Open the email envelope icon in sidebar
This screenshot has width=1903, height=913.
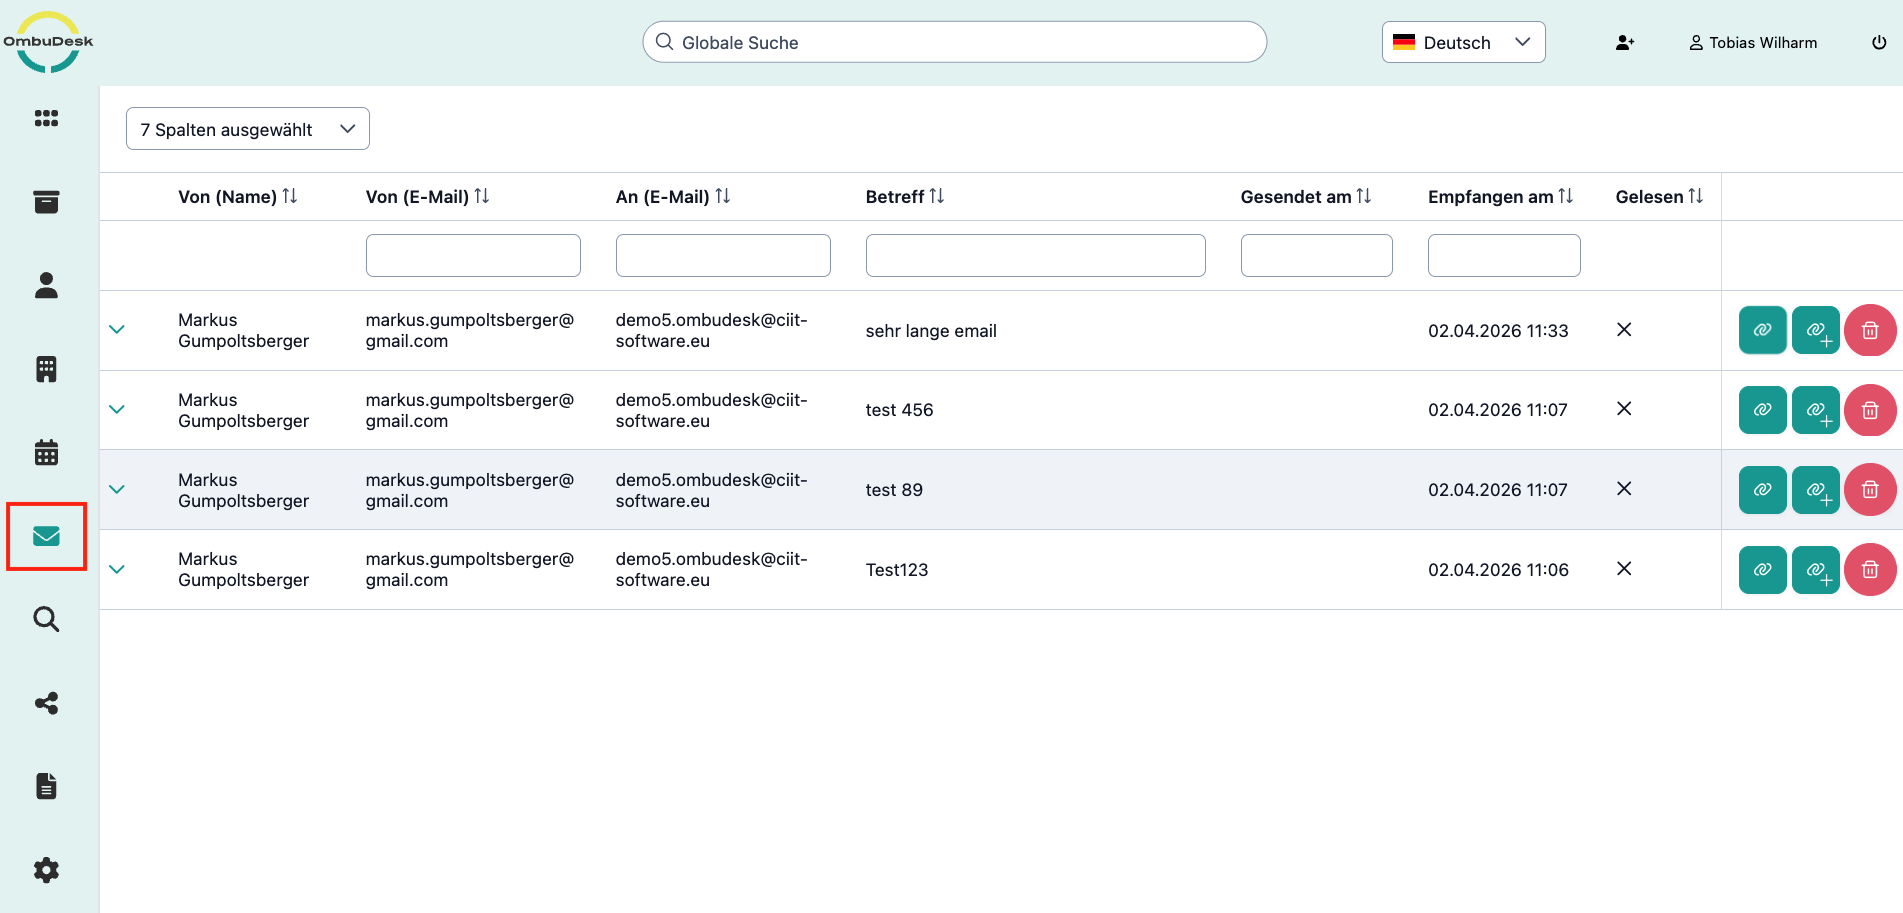click(x=46, y=536)
